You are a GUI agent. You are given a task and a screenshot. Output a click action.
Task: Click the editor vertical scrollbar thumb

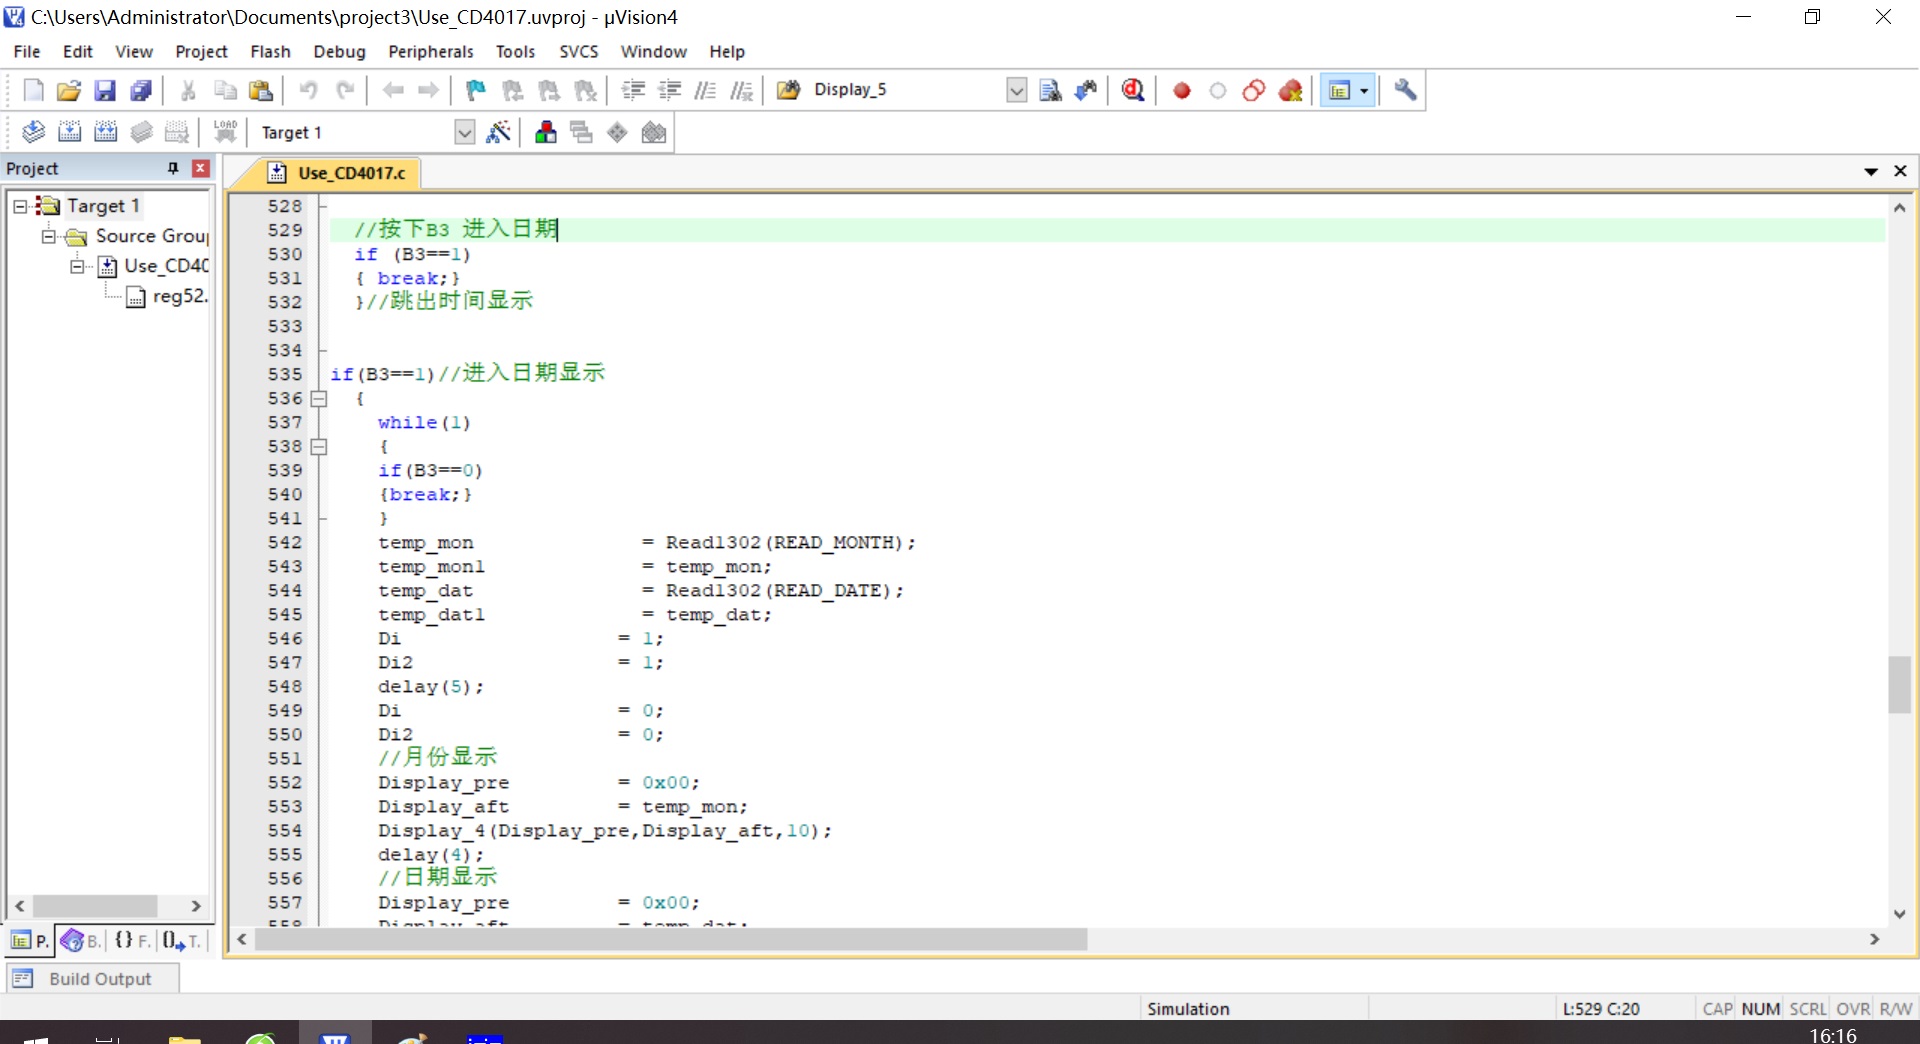[x=1899, y=684]
